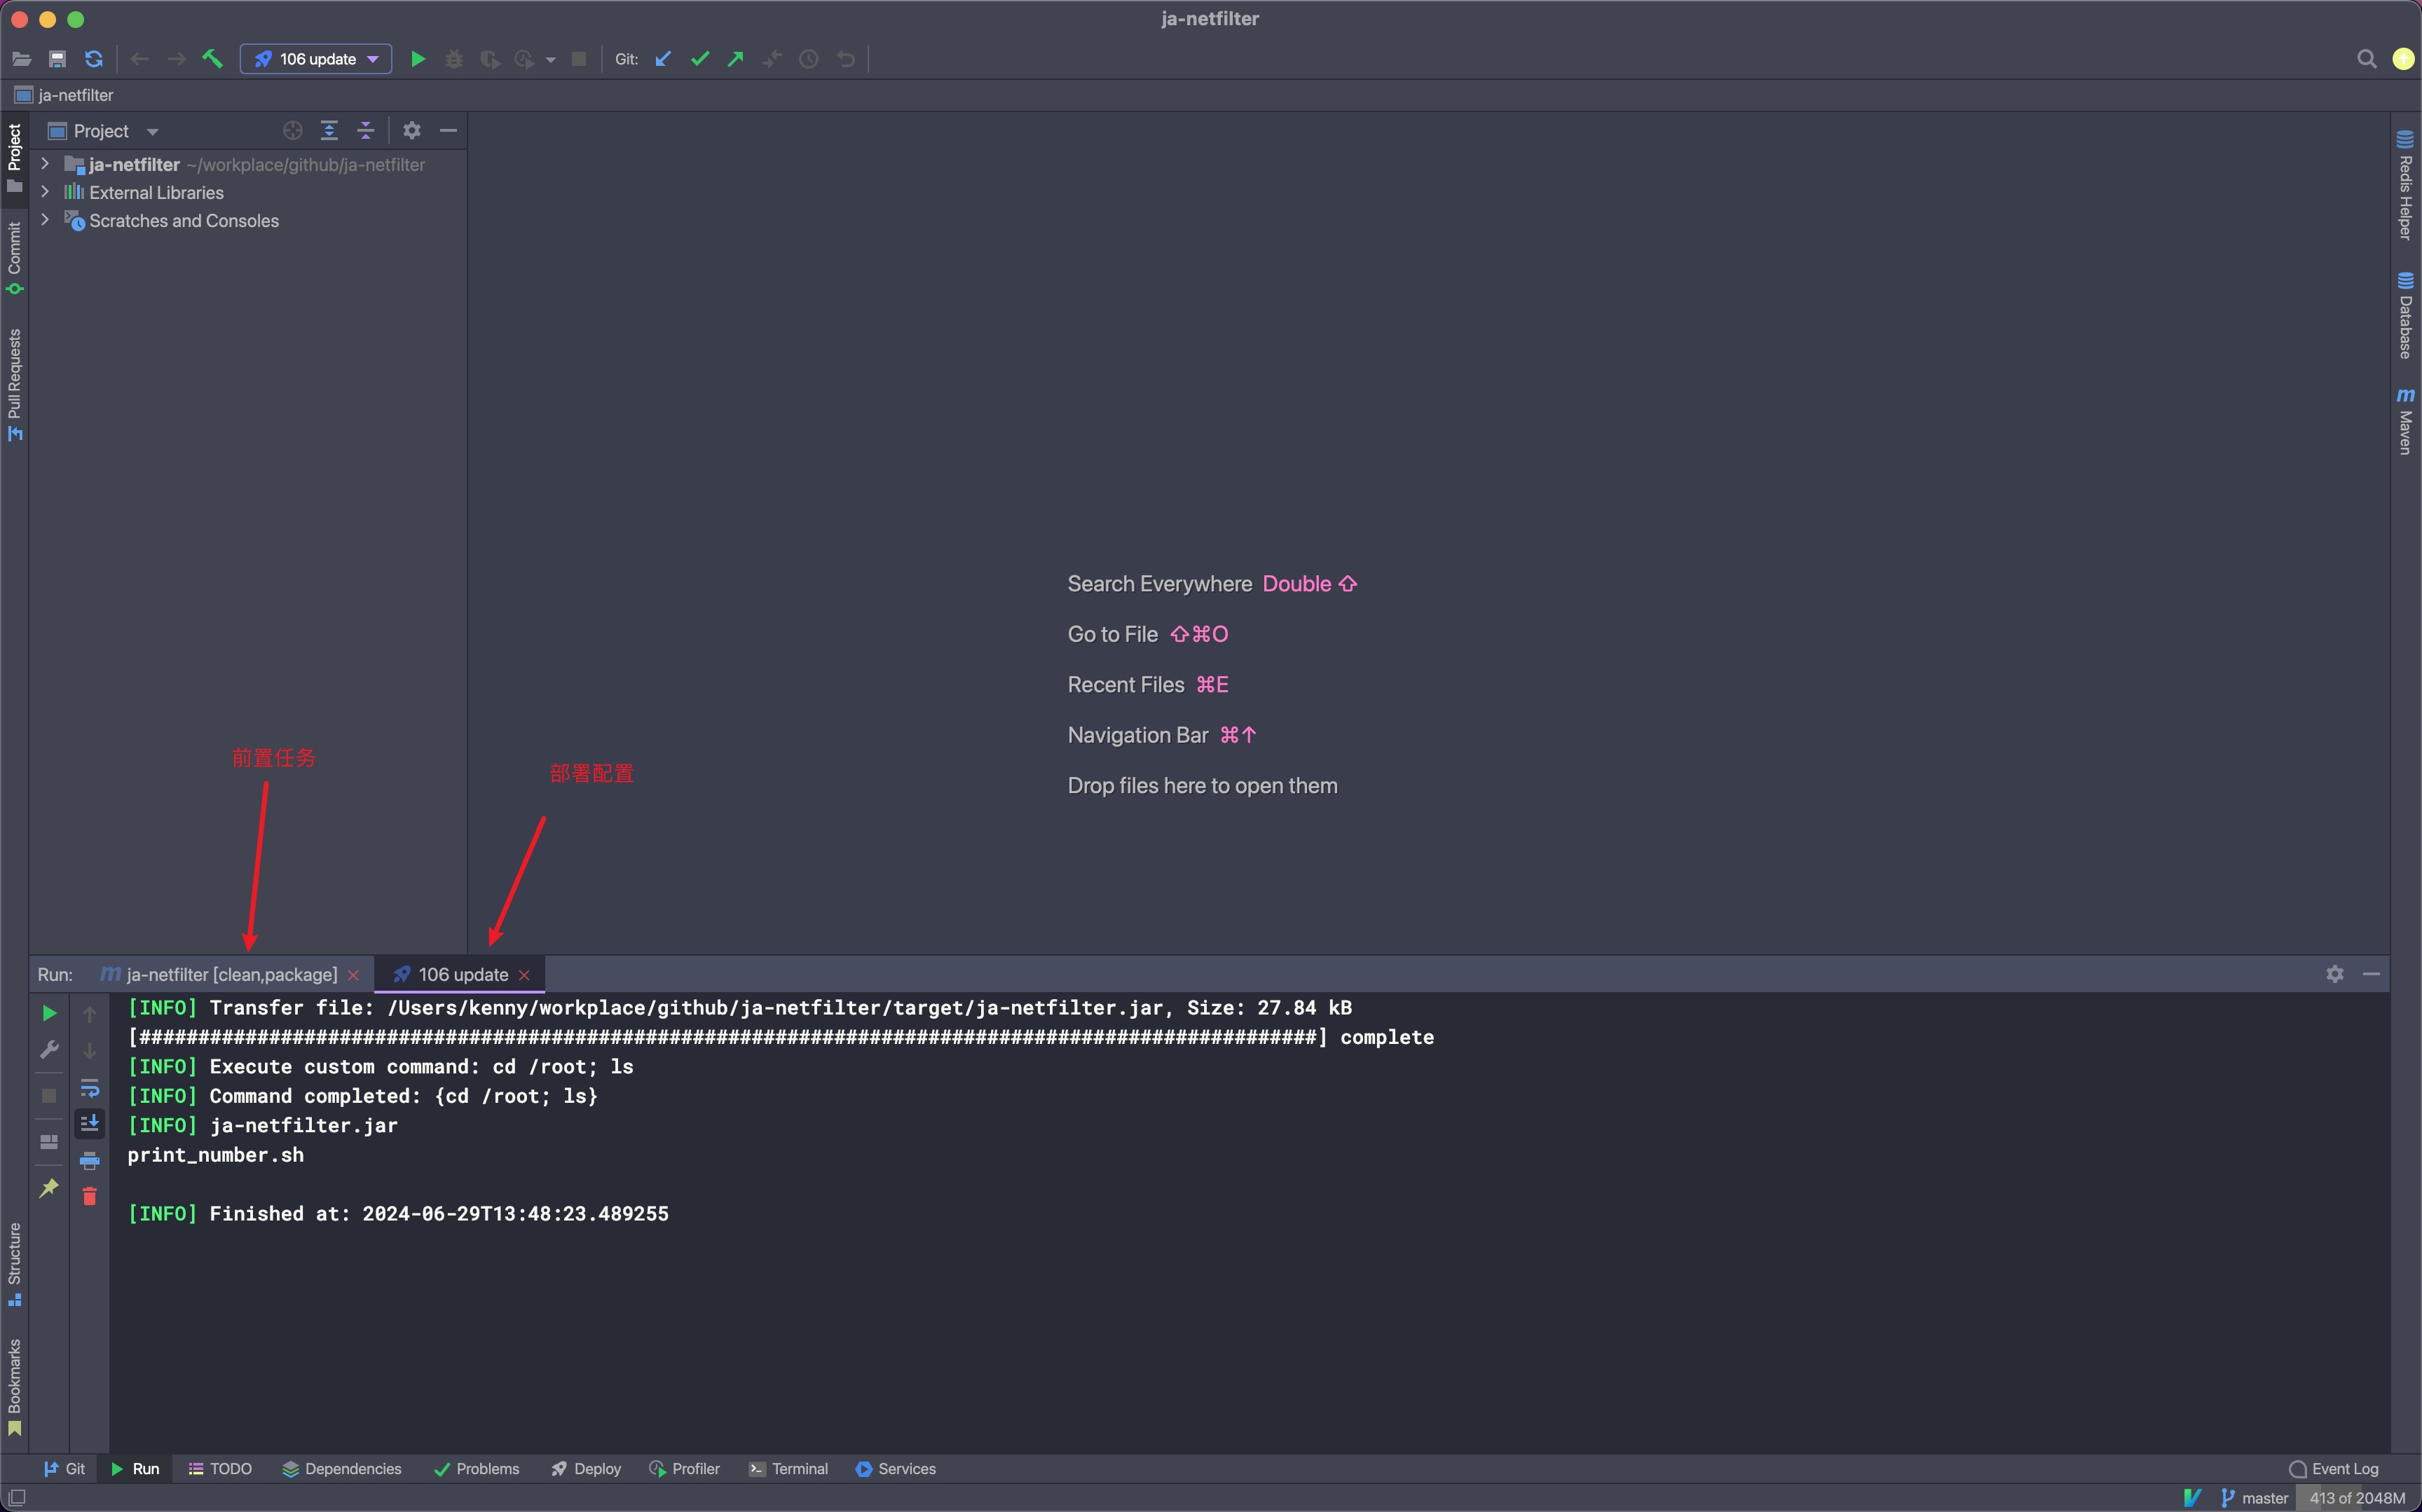The width and height of the screenshot is (2422, 1512).
Task: Hide the Project tool window
Action: pos(448,130)
